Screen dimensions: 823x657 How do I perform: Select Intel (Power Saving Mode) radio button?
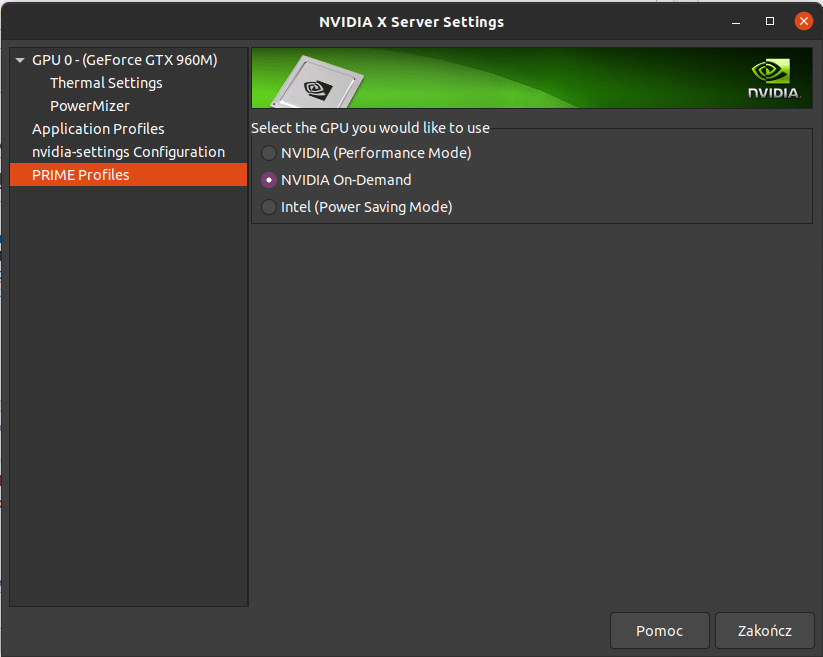pyautogui.click(x=269, y=207)
